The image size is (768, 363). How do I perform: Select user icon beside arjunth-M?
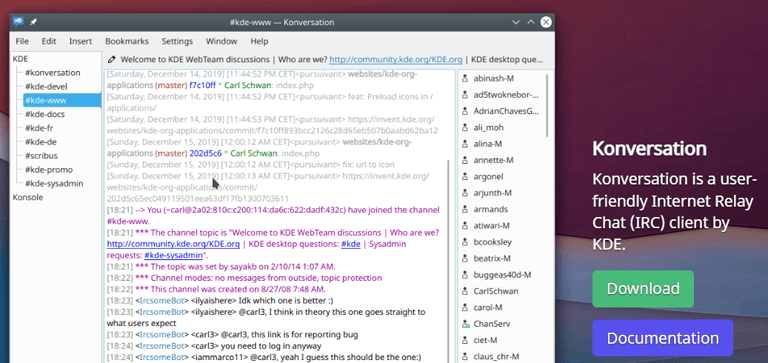click(x=465, y=193)
